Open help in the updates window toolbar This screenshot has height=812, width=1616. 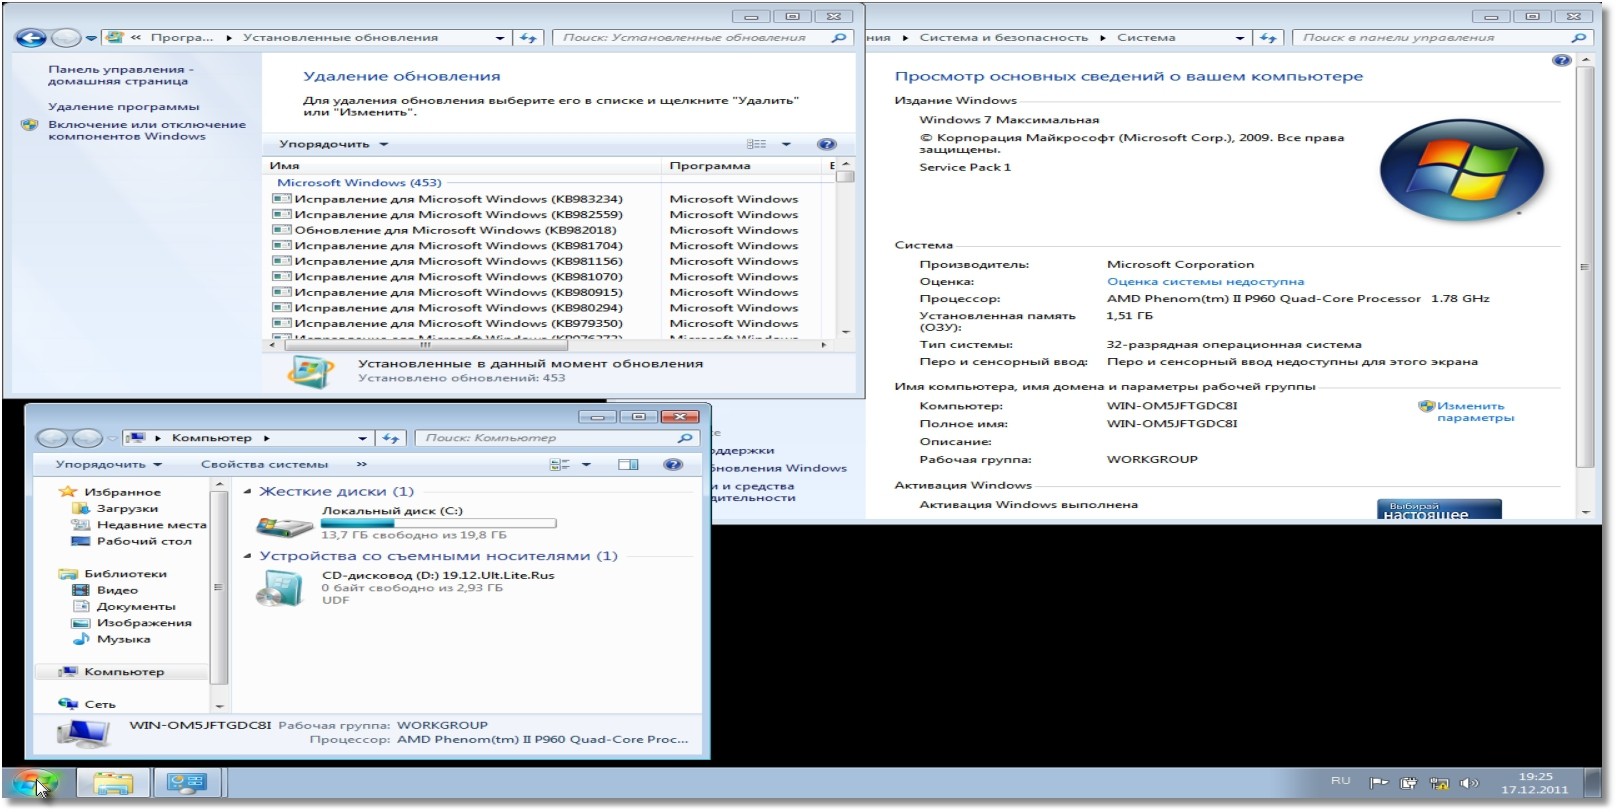(826, 144)
